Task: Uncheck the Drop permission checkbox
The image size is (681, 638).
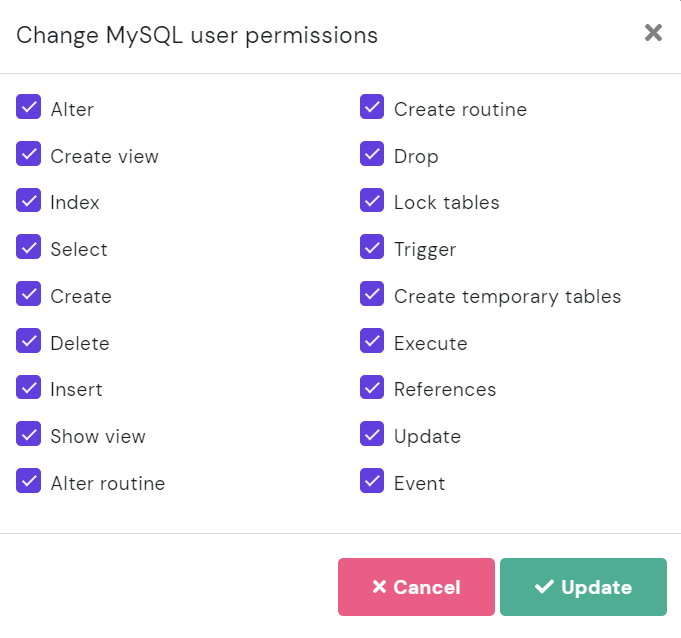Action: pyautogui.click(x=372, y=154)
